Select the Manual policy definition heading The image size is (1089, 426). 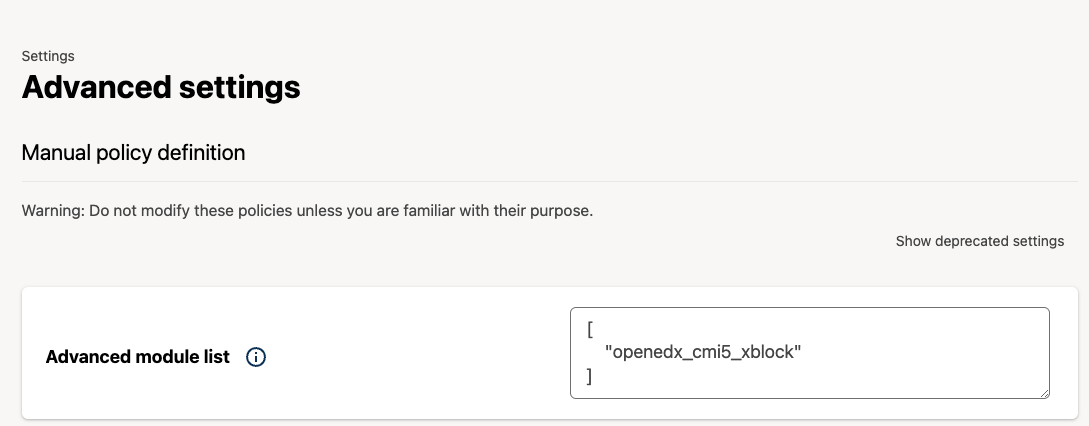coord(133,153)
